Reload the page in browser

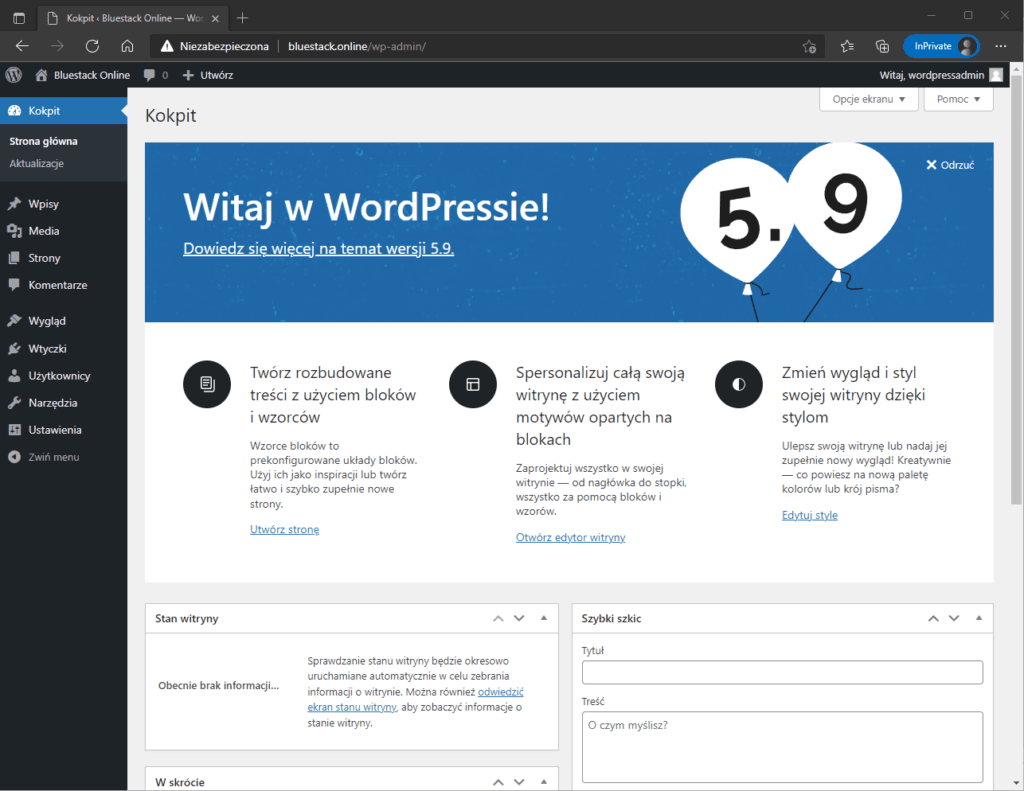92,46
